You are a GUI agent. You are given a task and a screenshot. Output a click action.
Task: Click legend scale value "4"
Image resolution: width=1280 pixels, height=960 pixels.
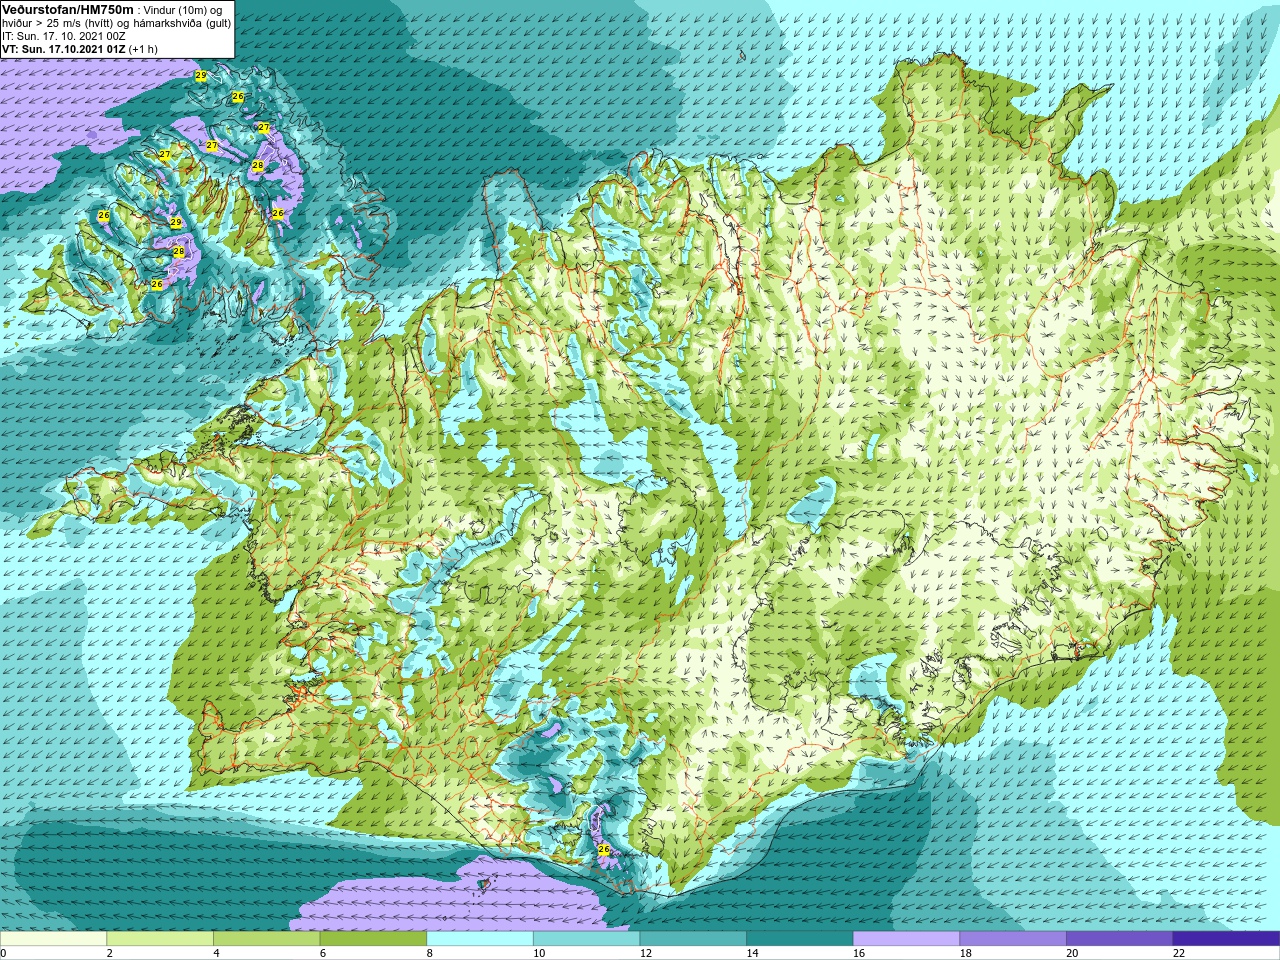click(x=216, y=953)
